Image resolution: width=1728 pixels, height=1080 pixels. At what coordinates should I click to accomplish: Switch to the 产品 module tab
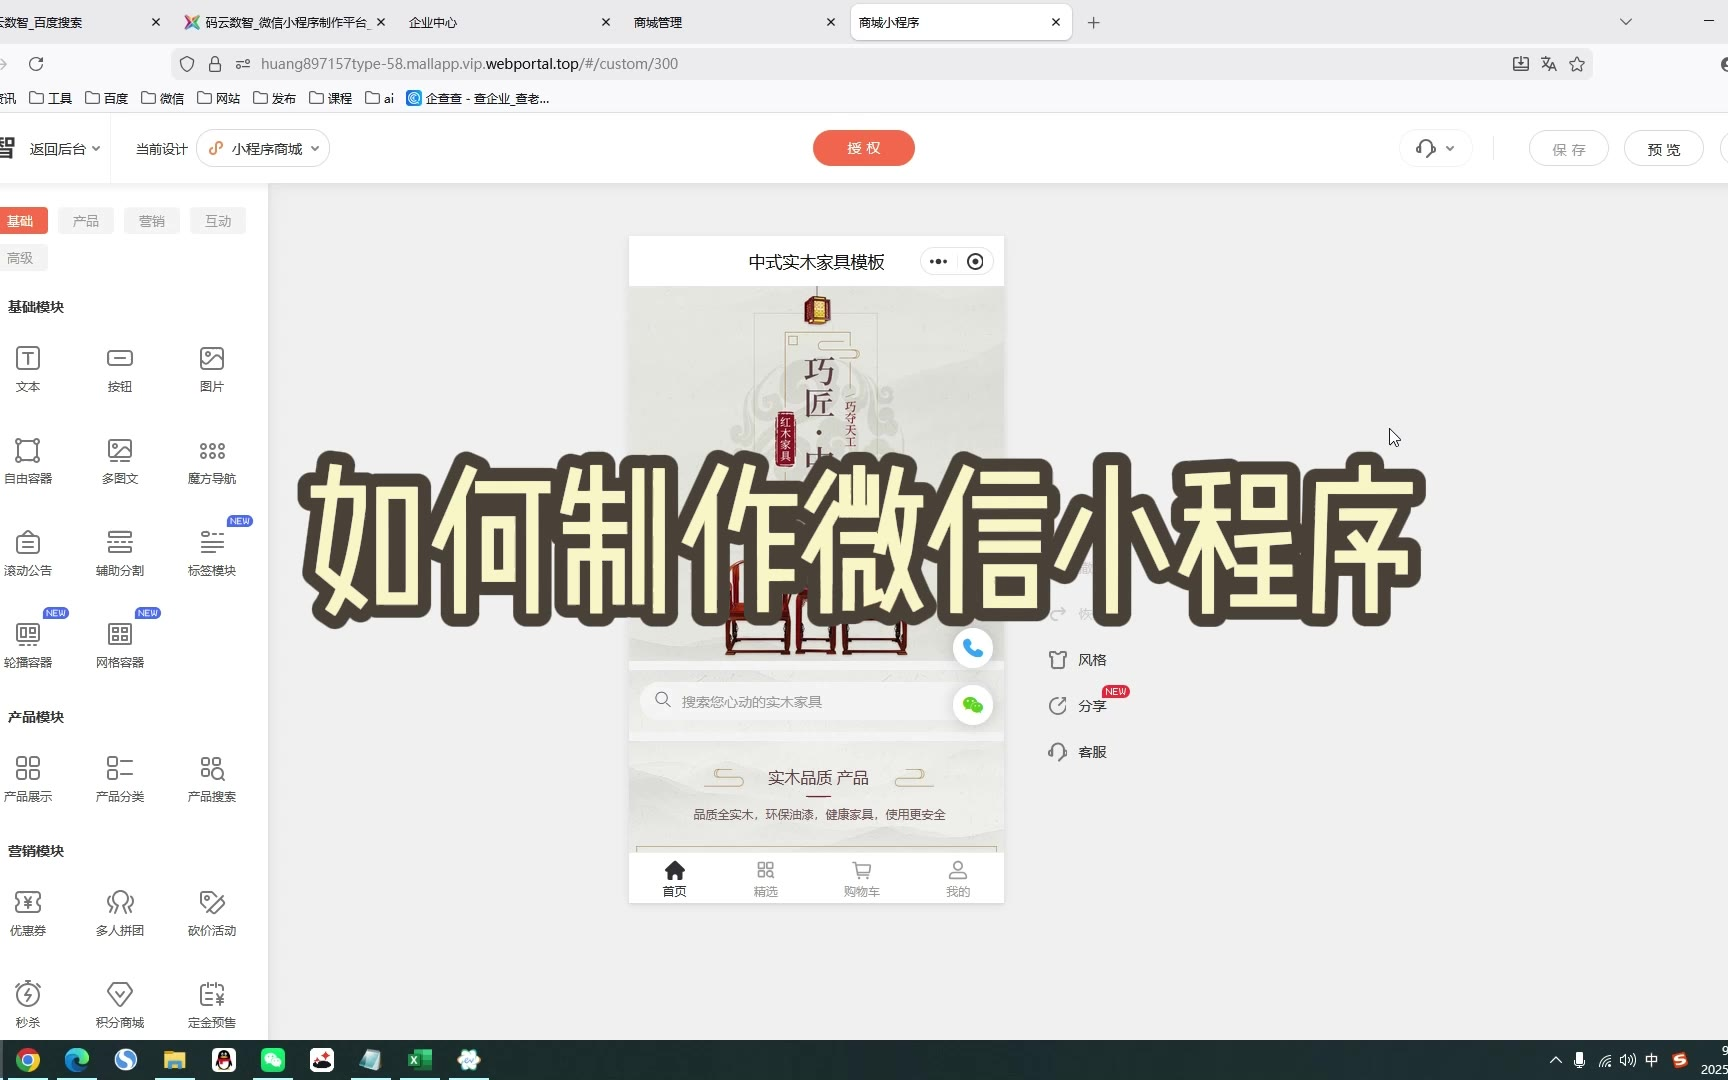click(86, 221)
